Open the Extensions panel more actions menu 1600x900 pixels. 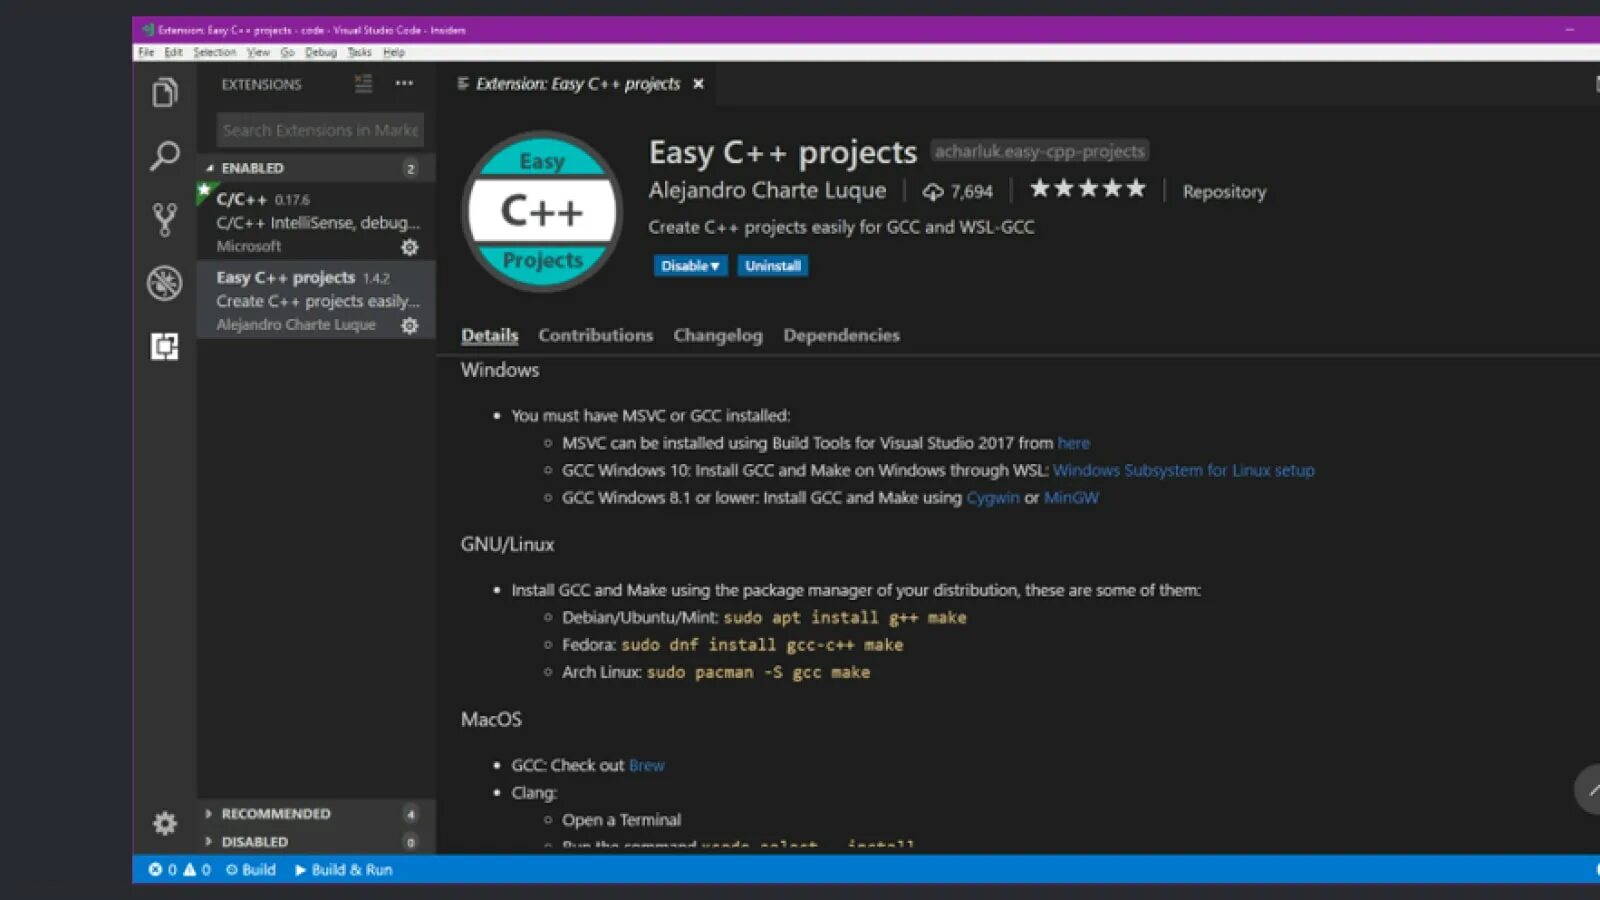tap(404, 84)
